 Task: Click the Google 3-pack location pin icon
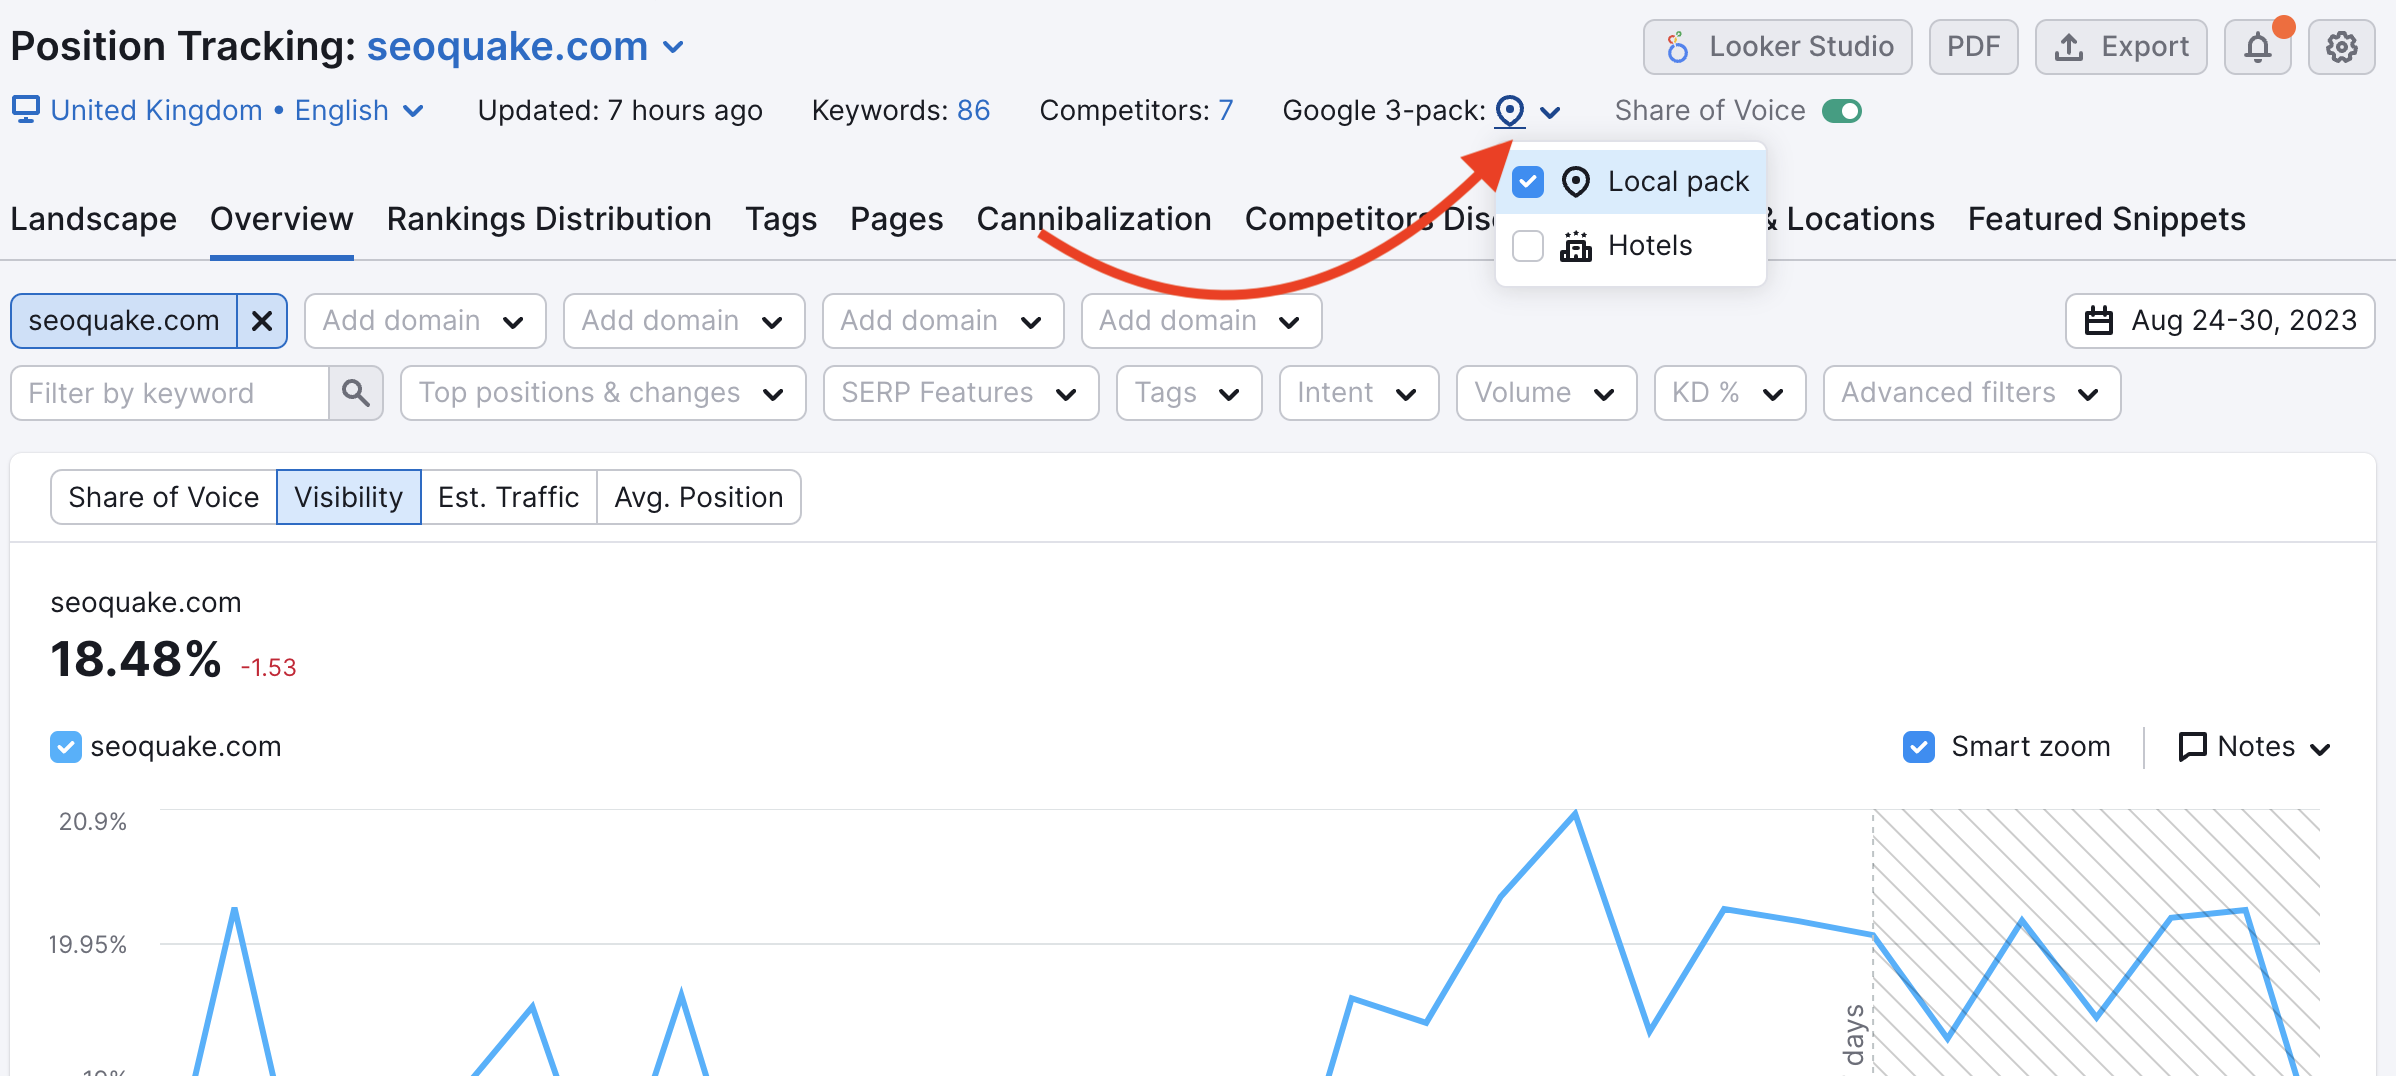point(1510,110)
